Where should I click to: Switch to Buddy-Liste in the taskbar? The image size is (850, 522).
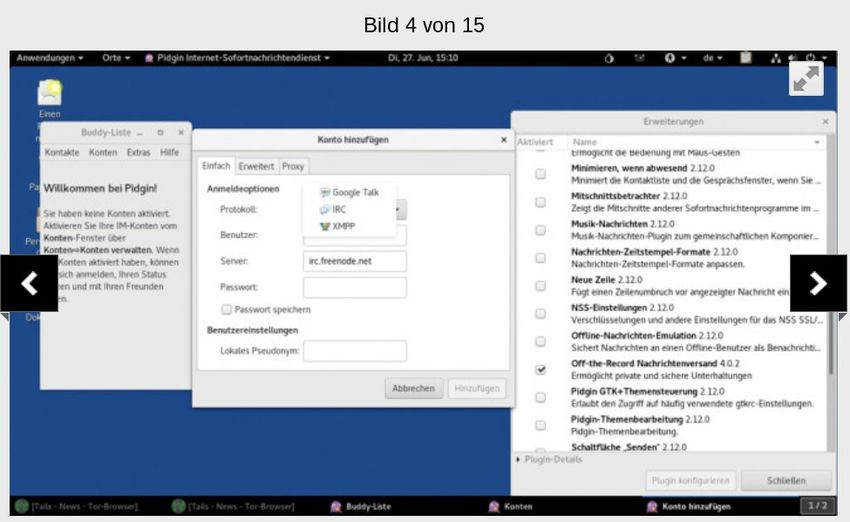pyautogui.click(x=360, y=506)
